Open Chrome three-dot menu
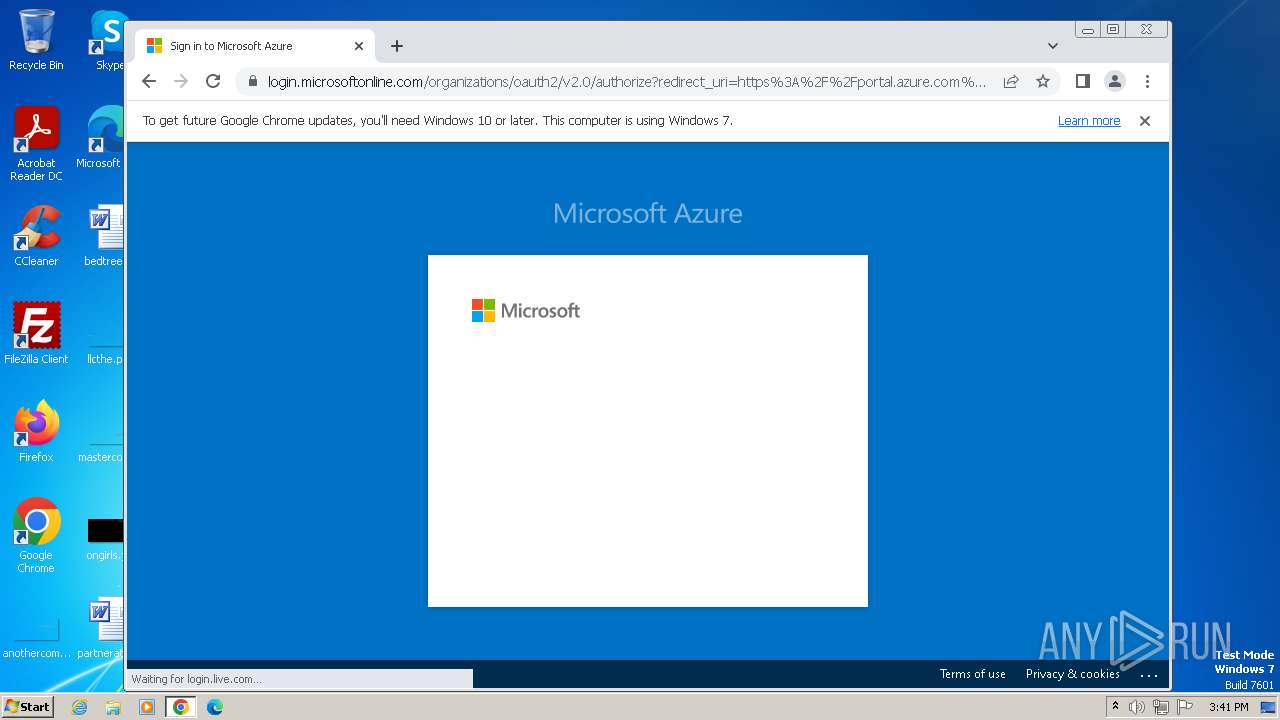Viewport: 1280px width, 720px height. [x=1147, y=81]
